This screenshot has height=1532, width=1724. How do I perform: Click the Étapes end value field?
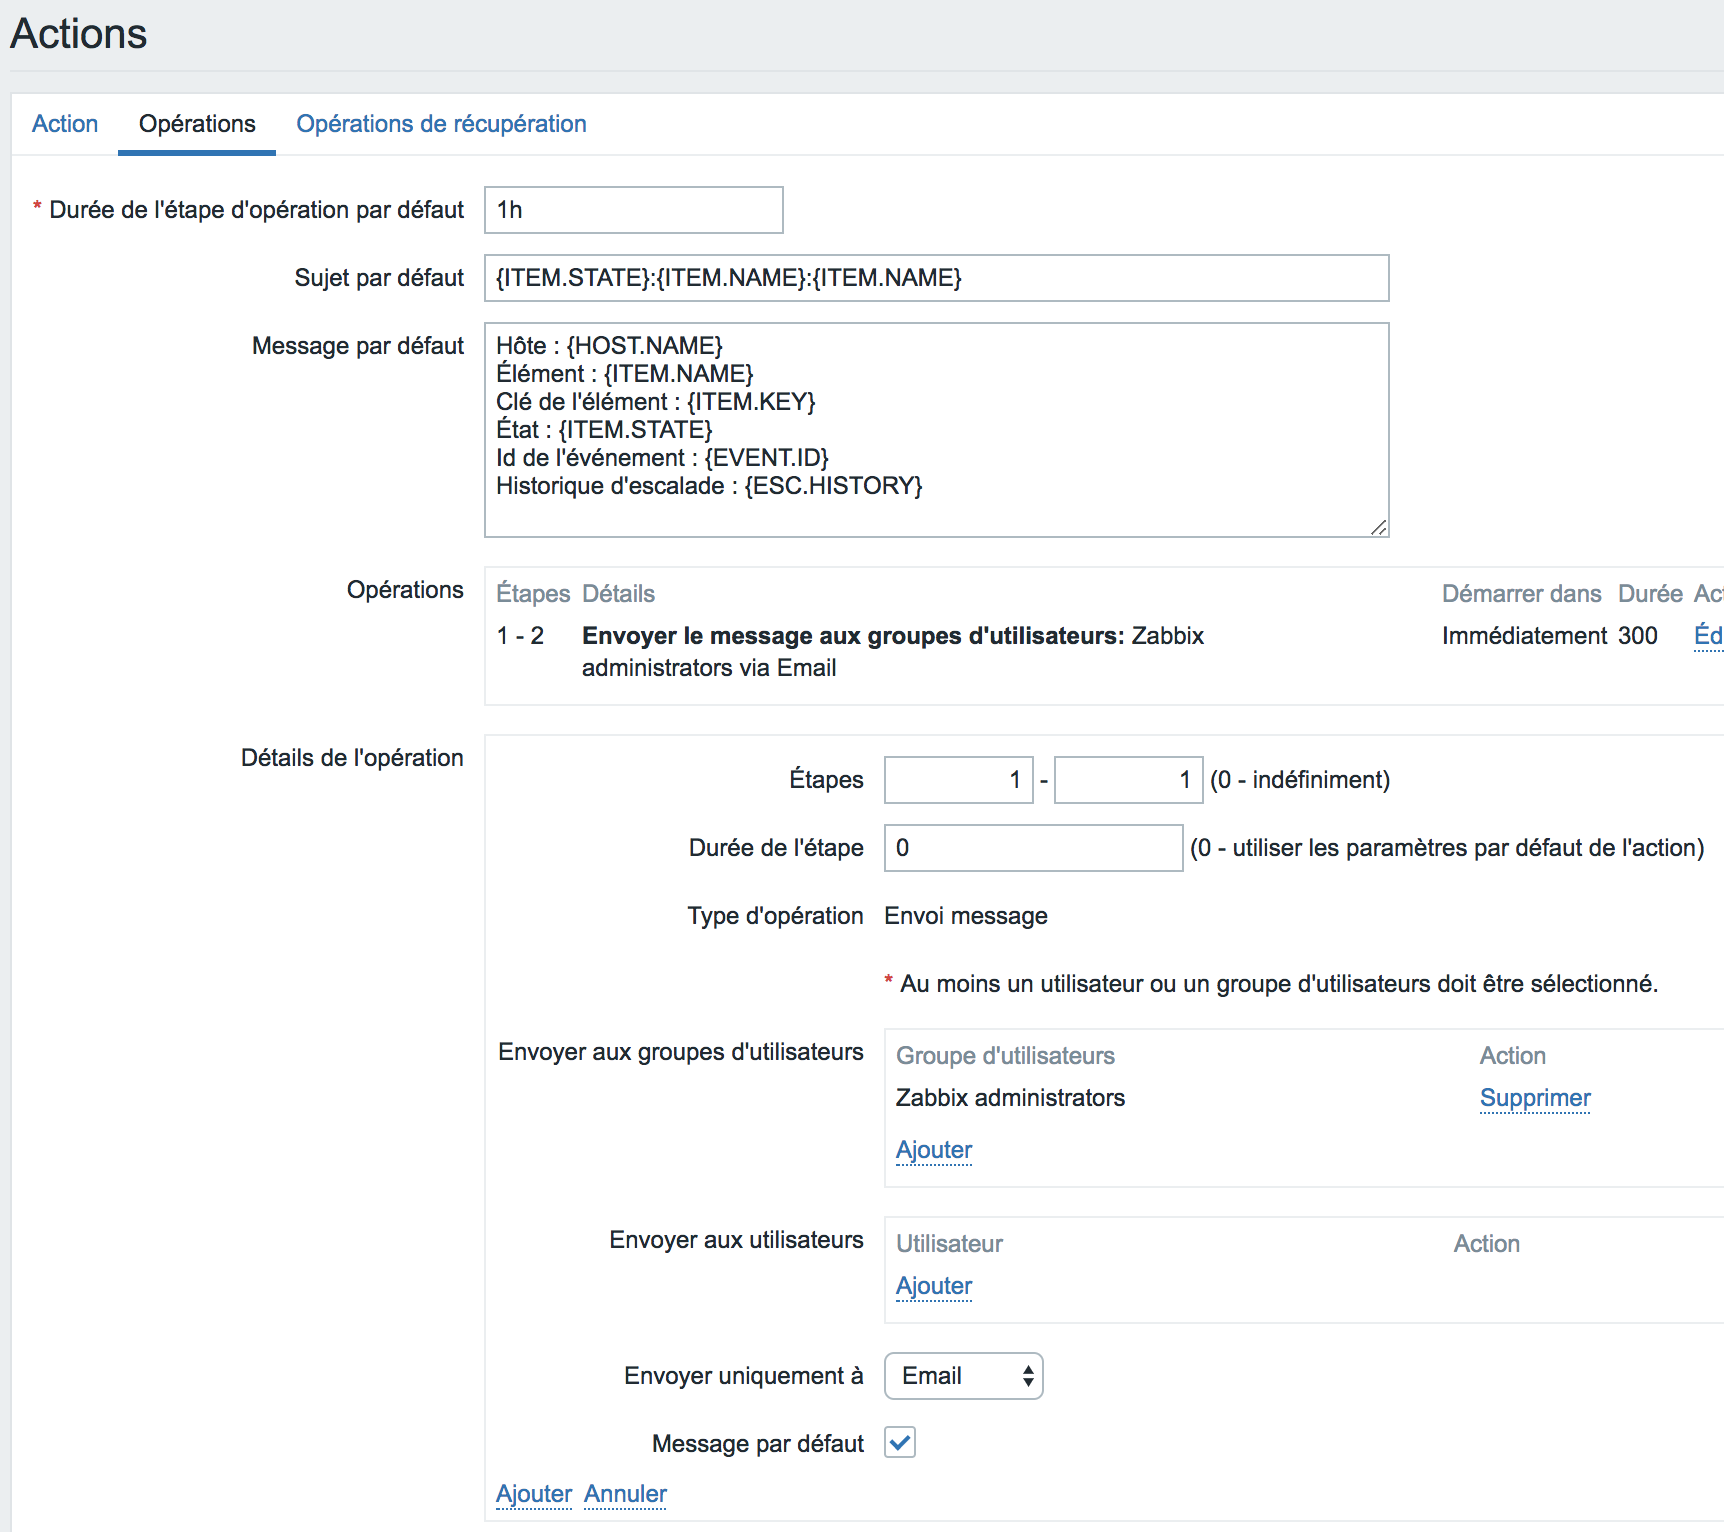[1129, 780]
